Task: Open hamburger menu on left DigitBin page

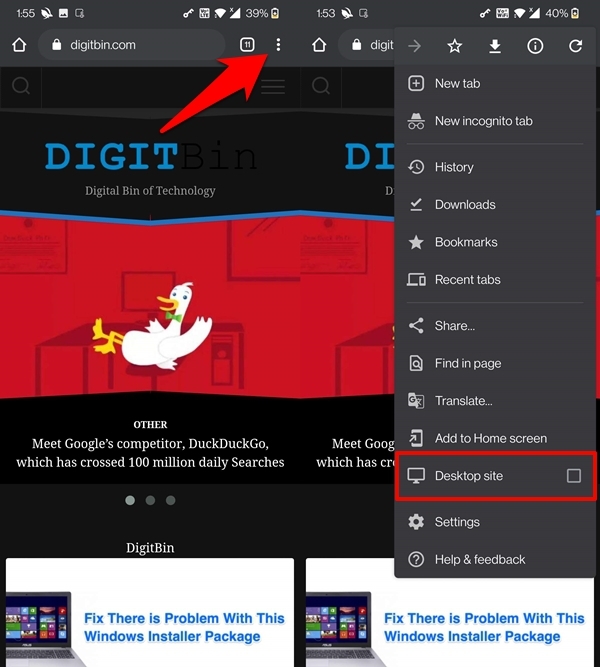Action: click(x=273, y=86)
